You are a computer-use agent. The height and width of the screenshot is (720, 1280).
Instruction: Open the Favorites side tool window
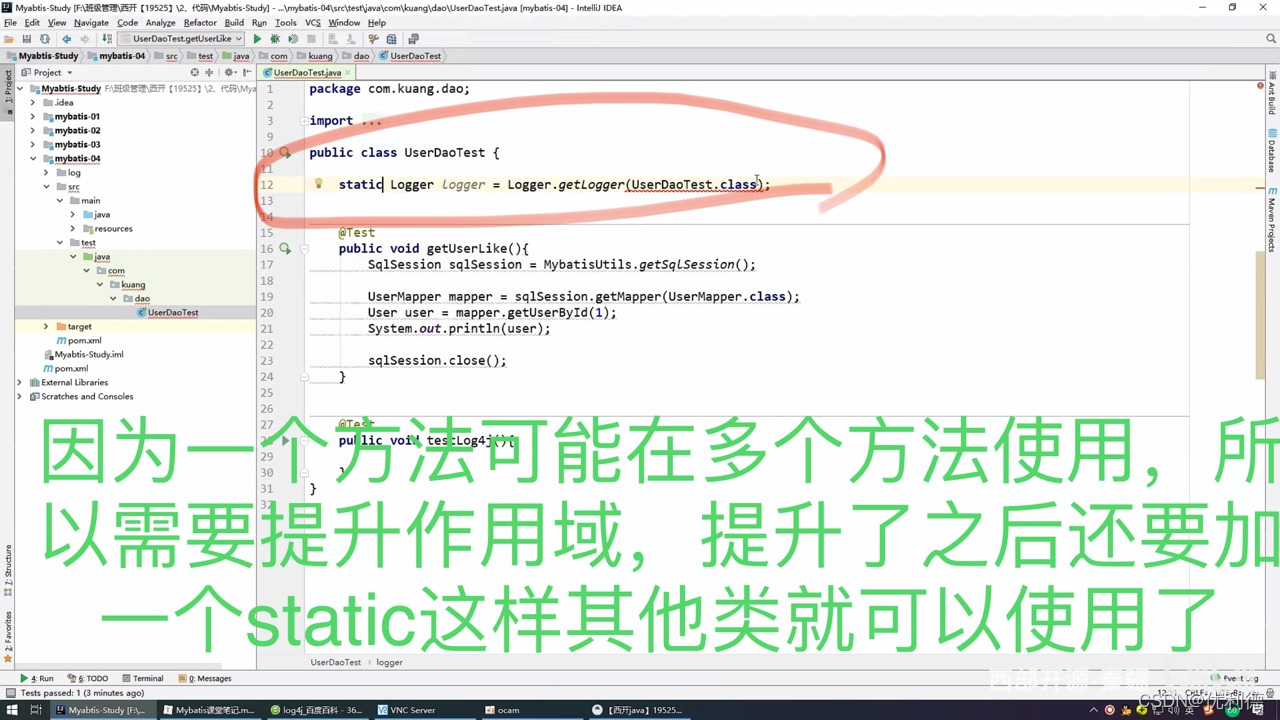[x=8, y=636]
